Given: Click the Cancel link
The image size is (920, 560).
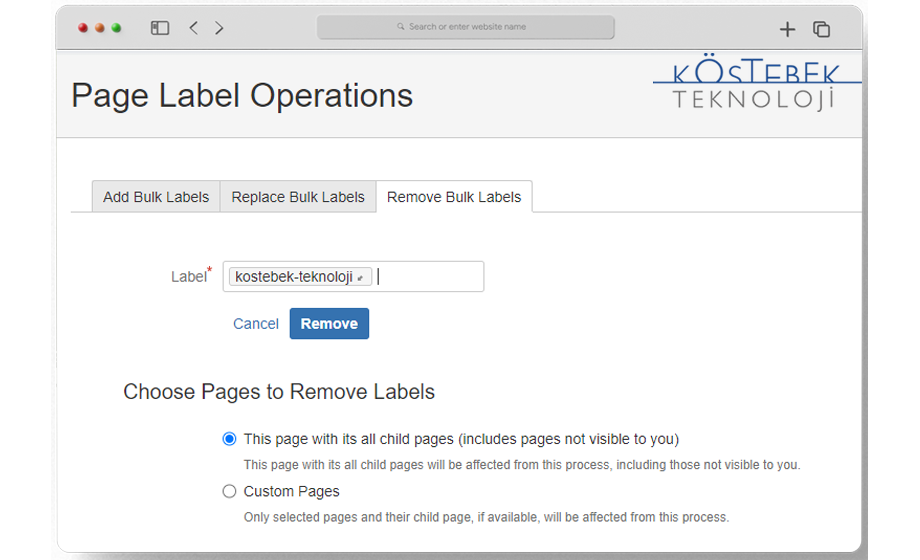Looking at the screenshot, I should point(256,323).
